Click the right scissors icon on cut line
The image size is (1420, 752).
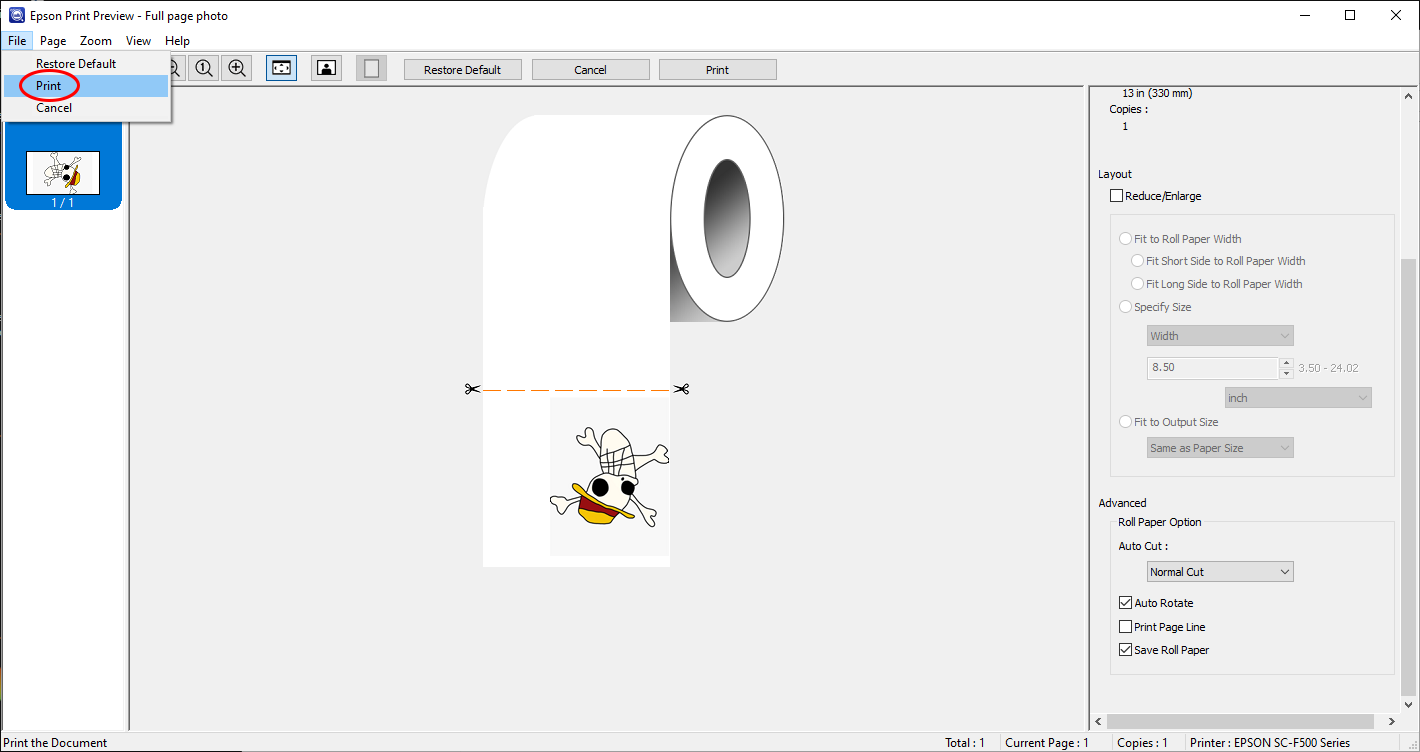[681, 389]
